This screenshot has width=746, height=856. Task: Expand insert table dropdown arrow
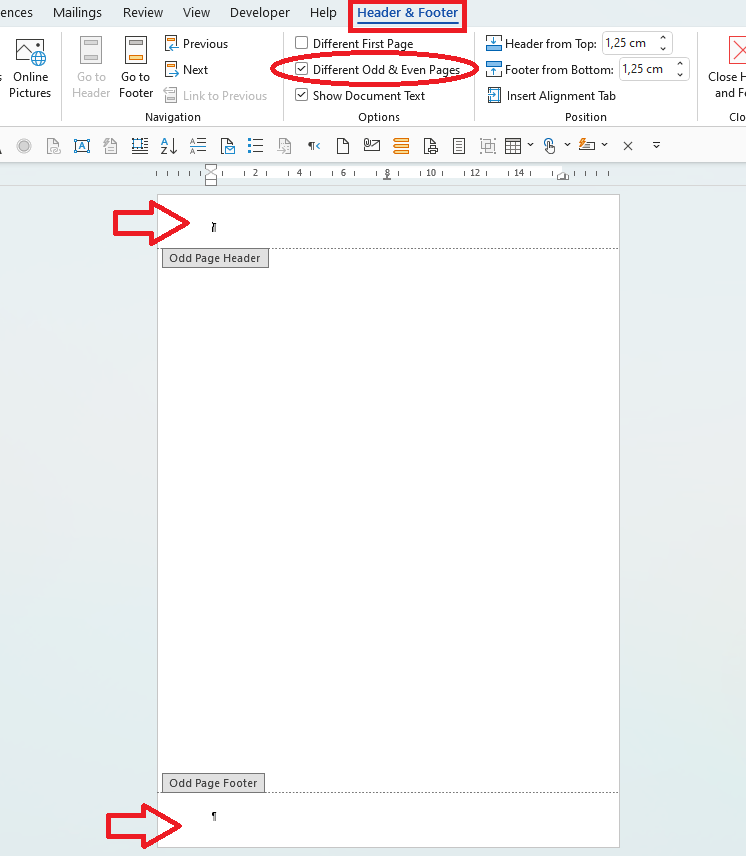530,145
